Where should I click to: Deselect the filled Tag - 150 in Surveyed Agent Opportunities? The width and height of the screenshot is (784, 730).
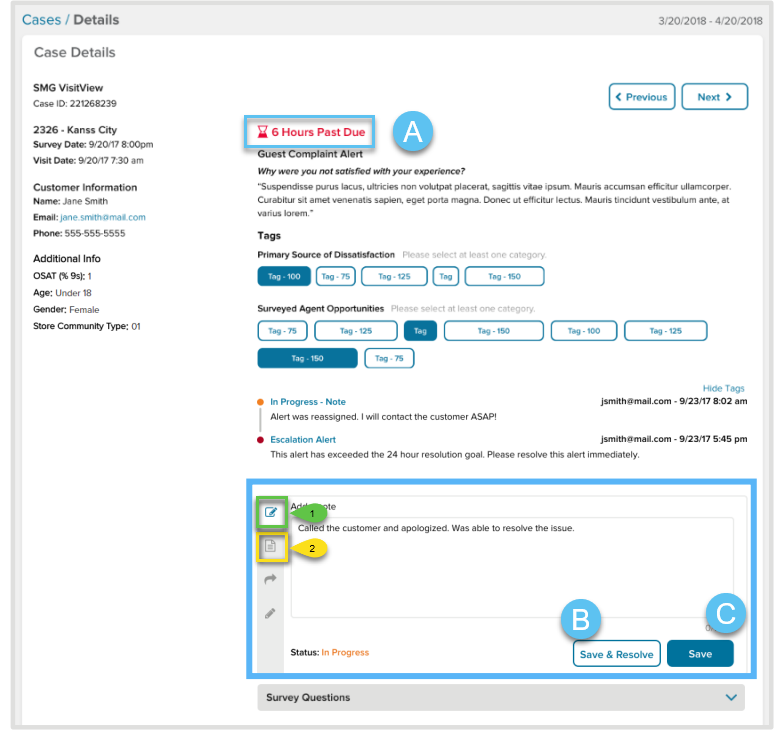click(307, 358)
